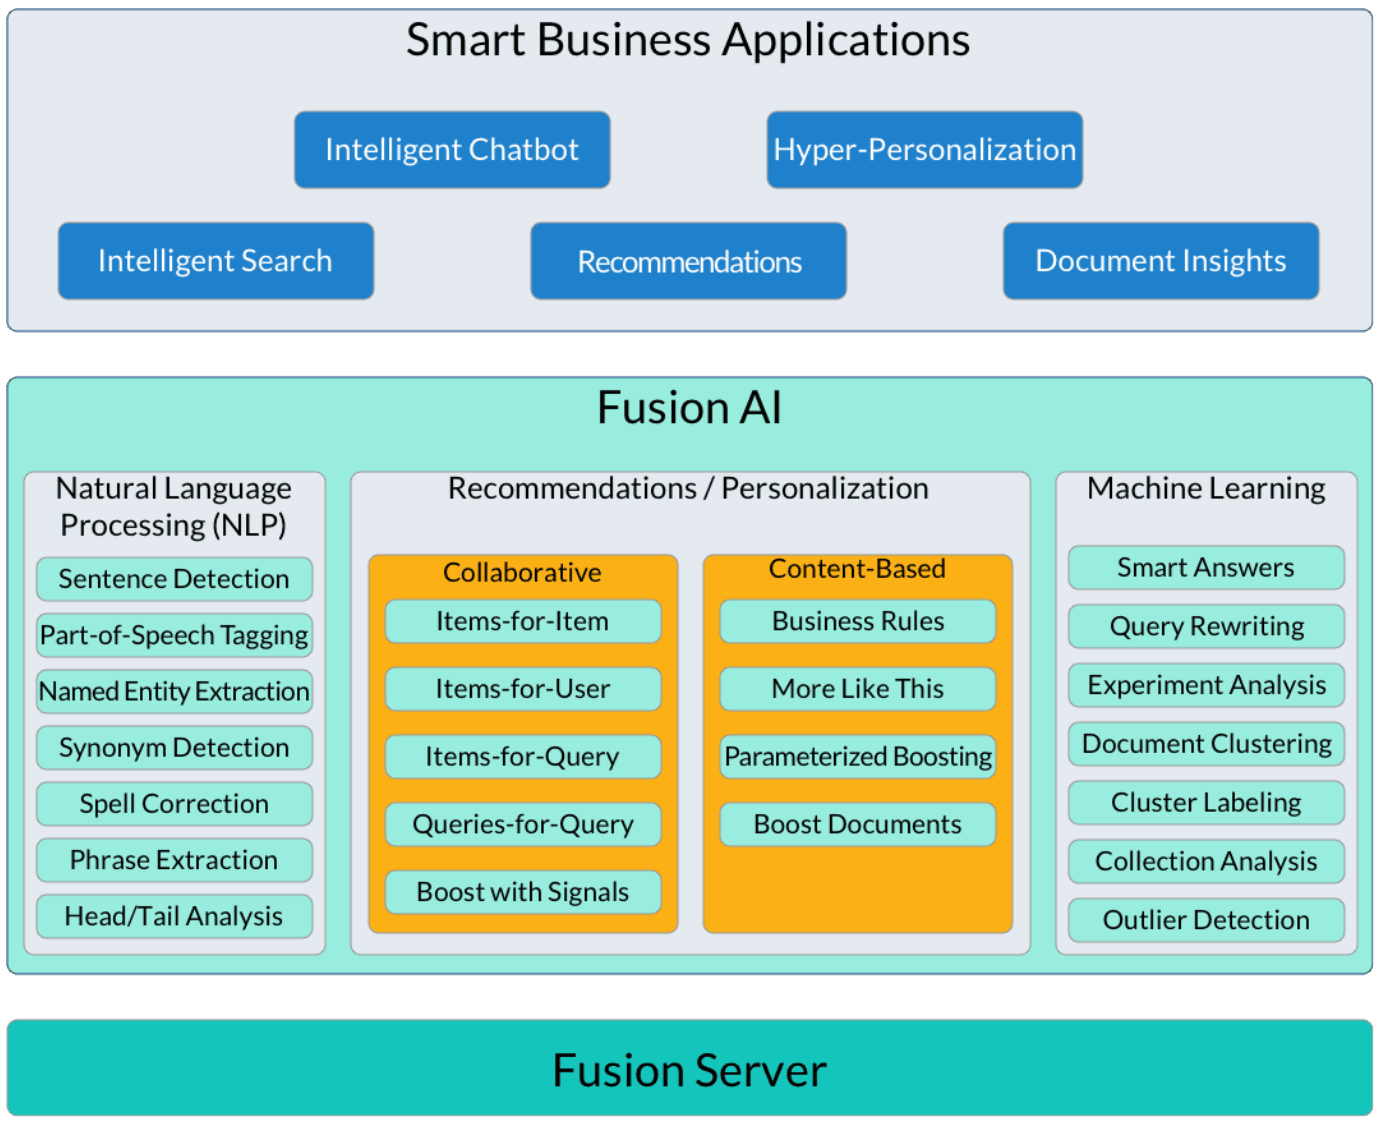Click the blue Recommendations box
Viewport: 1379px width, 1121px height.
[x=688, y=261]
